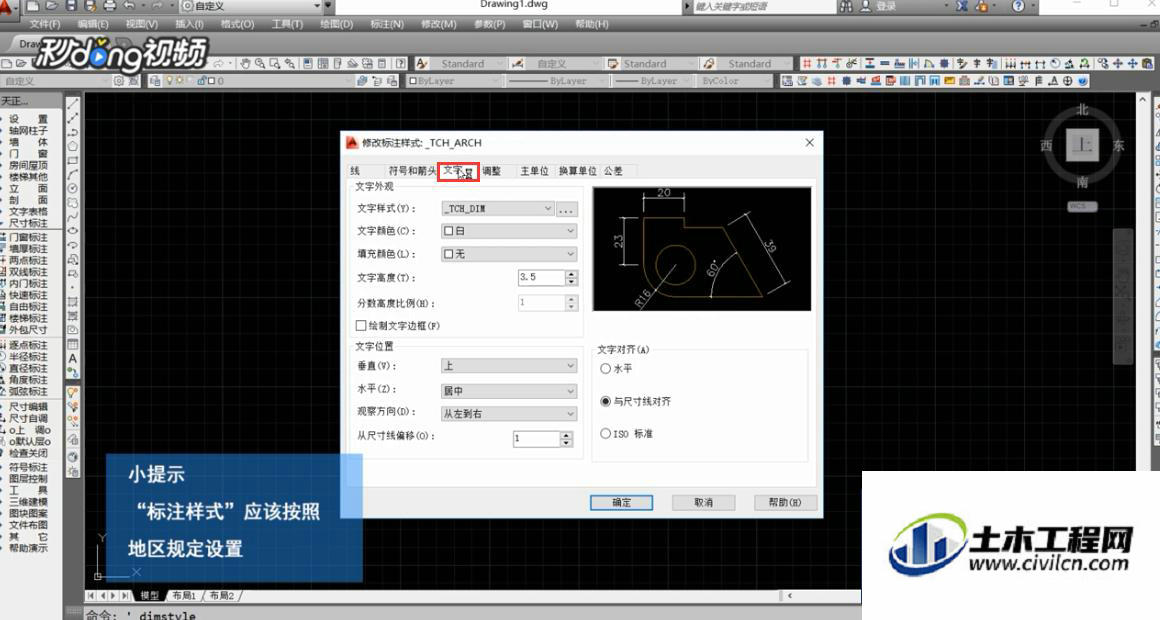This screenshot has height=620, width=1160.
Task: Open the ByLayer linetype dropdown
Action: (x=557, y=81)
